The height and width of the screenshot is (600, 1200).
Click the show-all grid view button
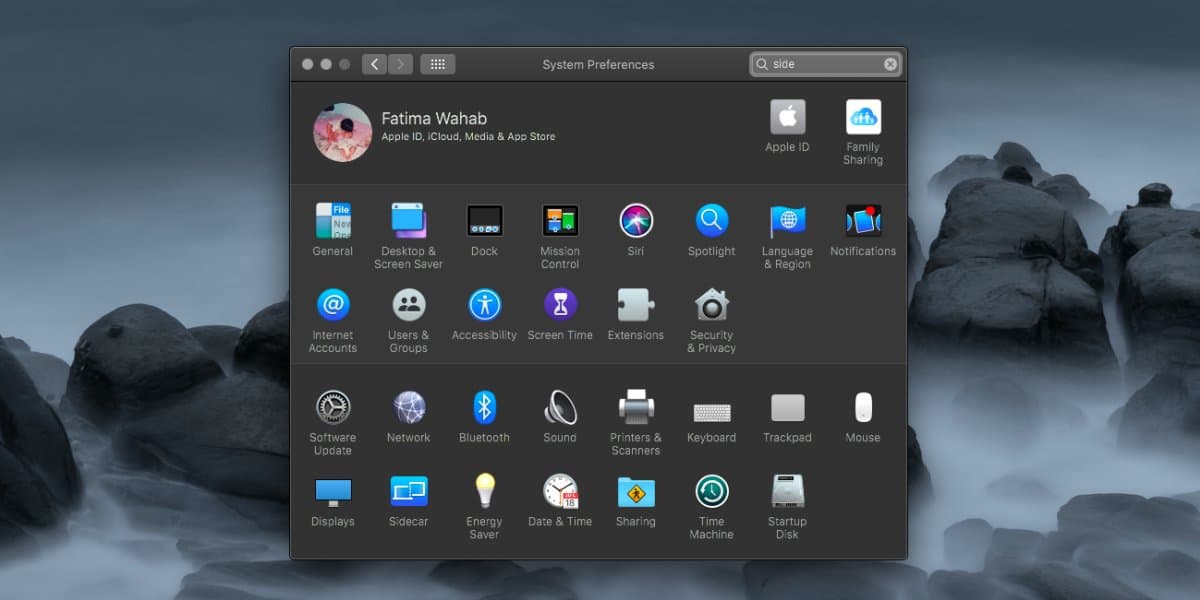point(437,63)
